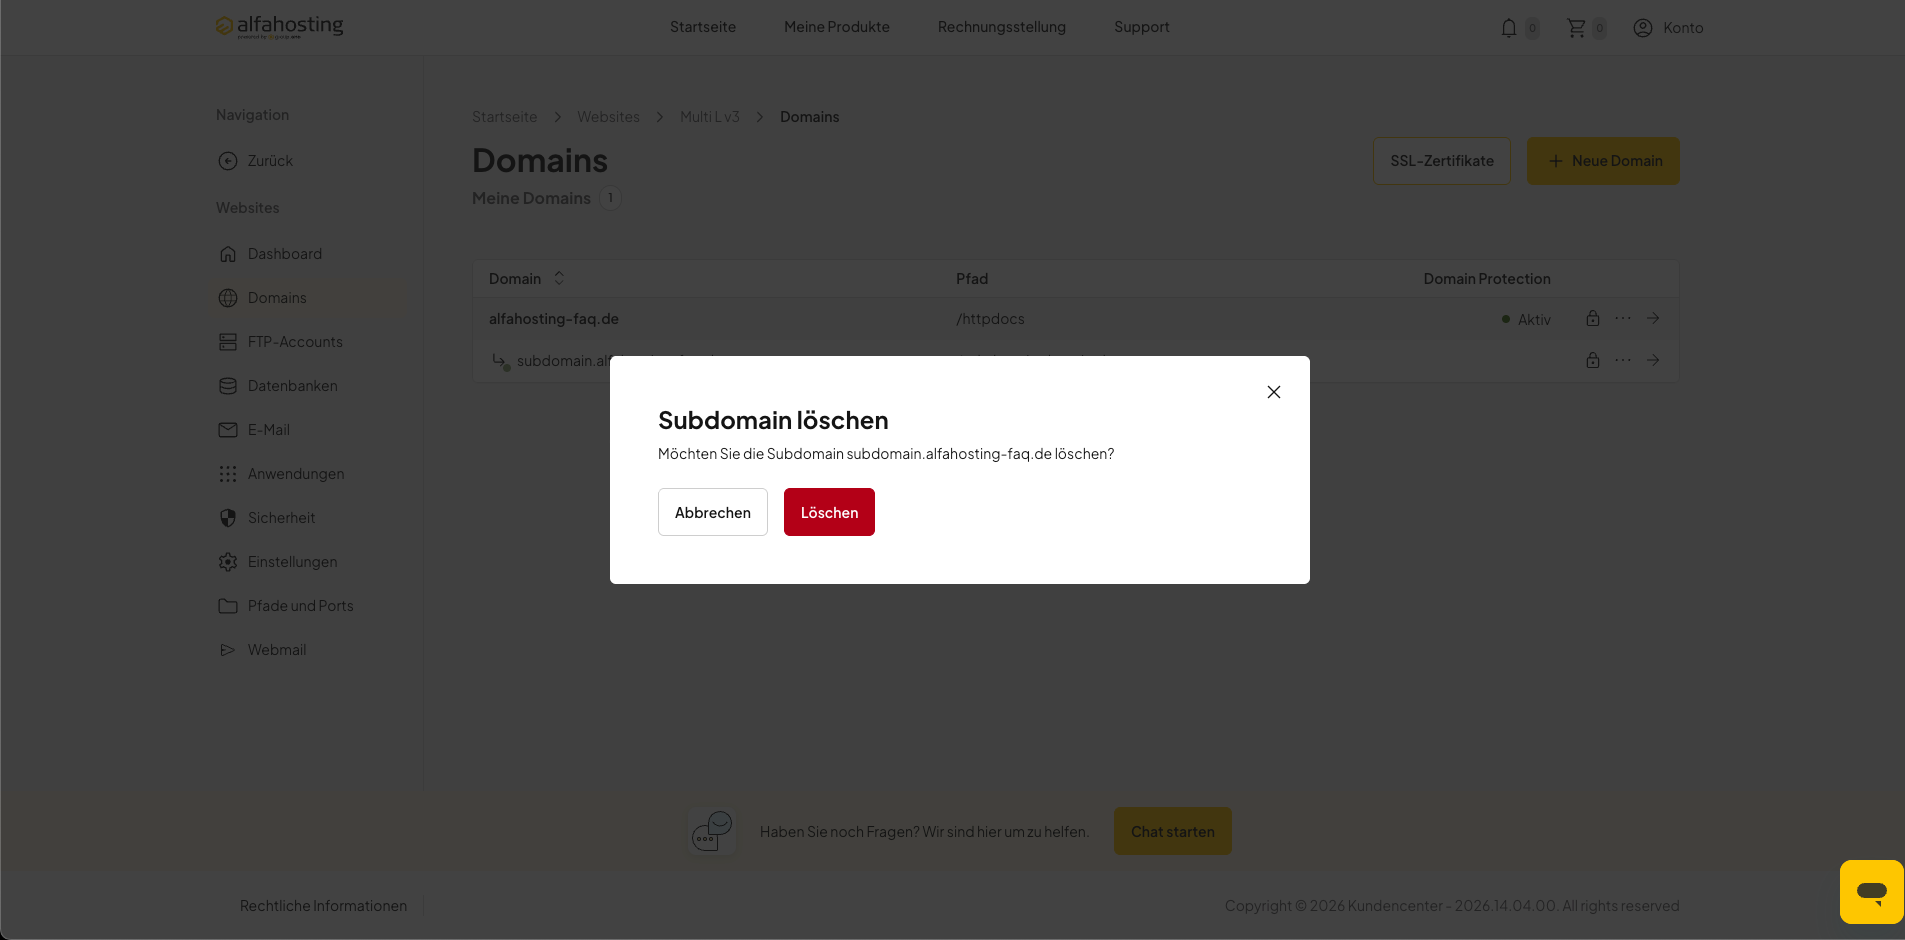Image resolution: width=1905 pixels, height=940 pixels.
Task: Open the notifications bell icon
Action: 1509,28
